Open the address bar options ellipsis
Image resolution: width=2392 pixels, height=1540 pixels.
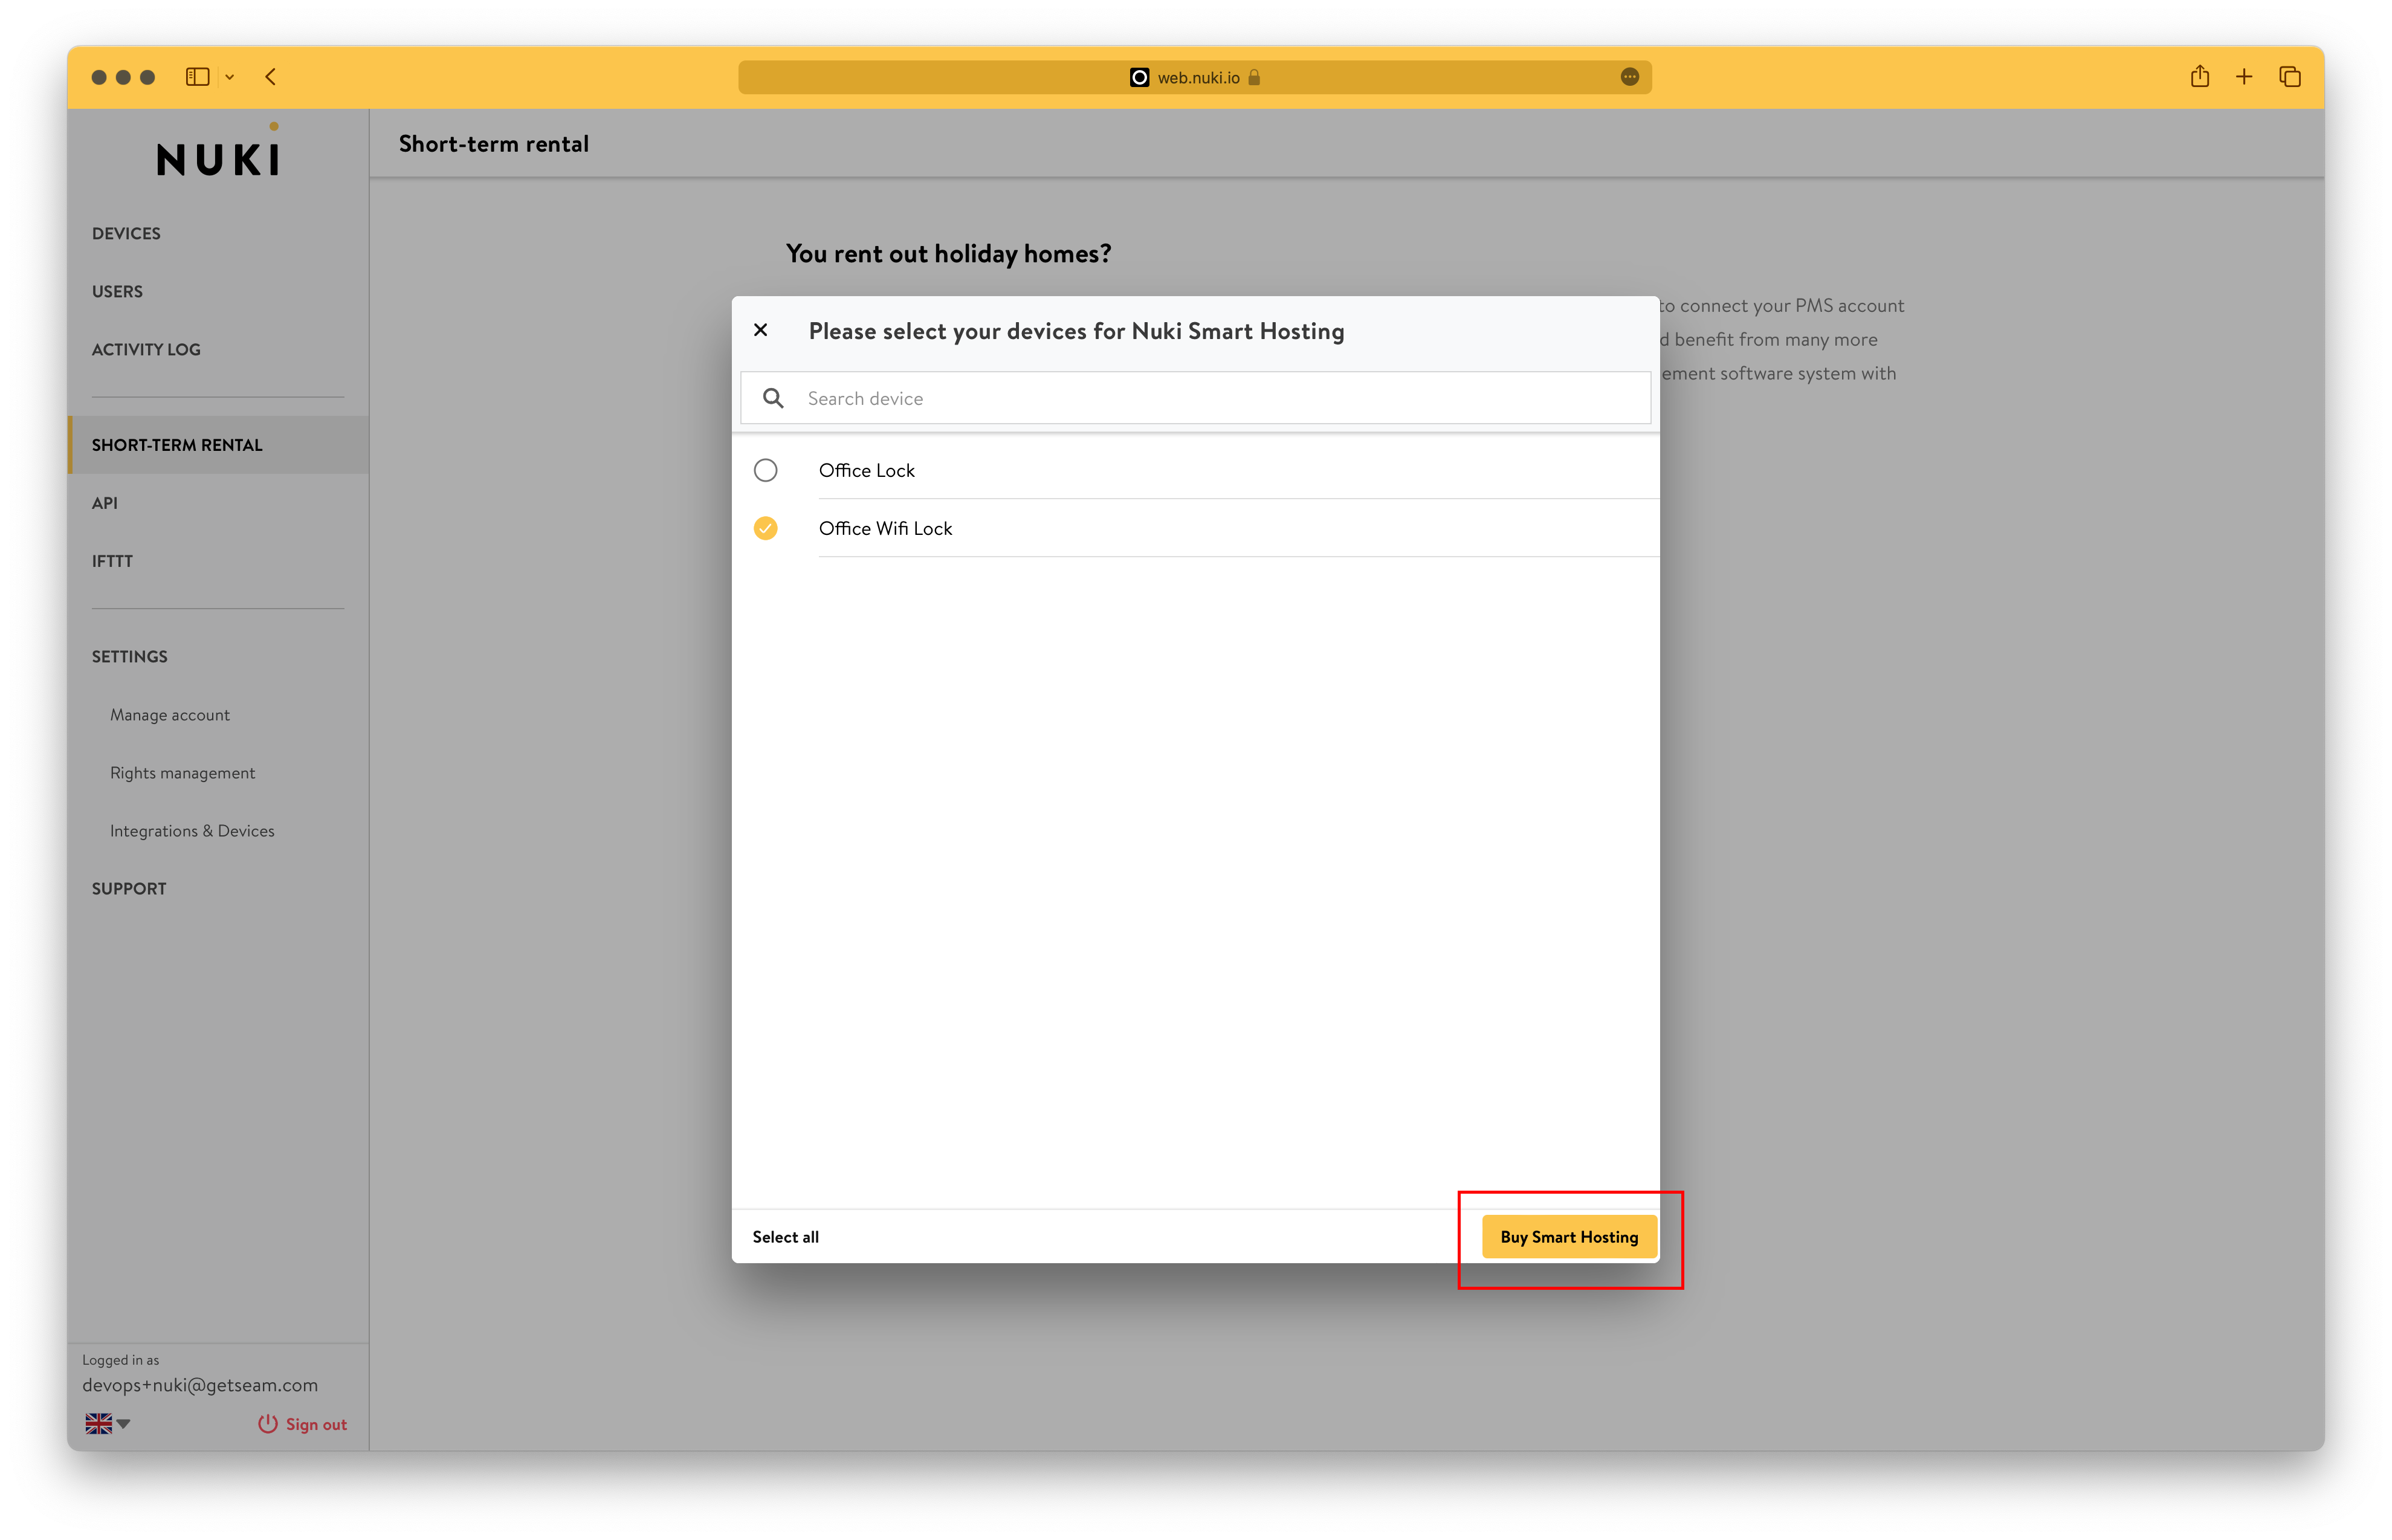pos(1631,77)
